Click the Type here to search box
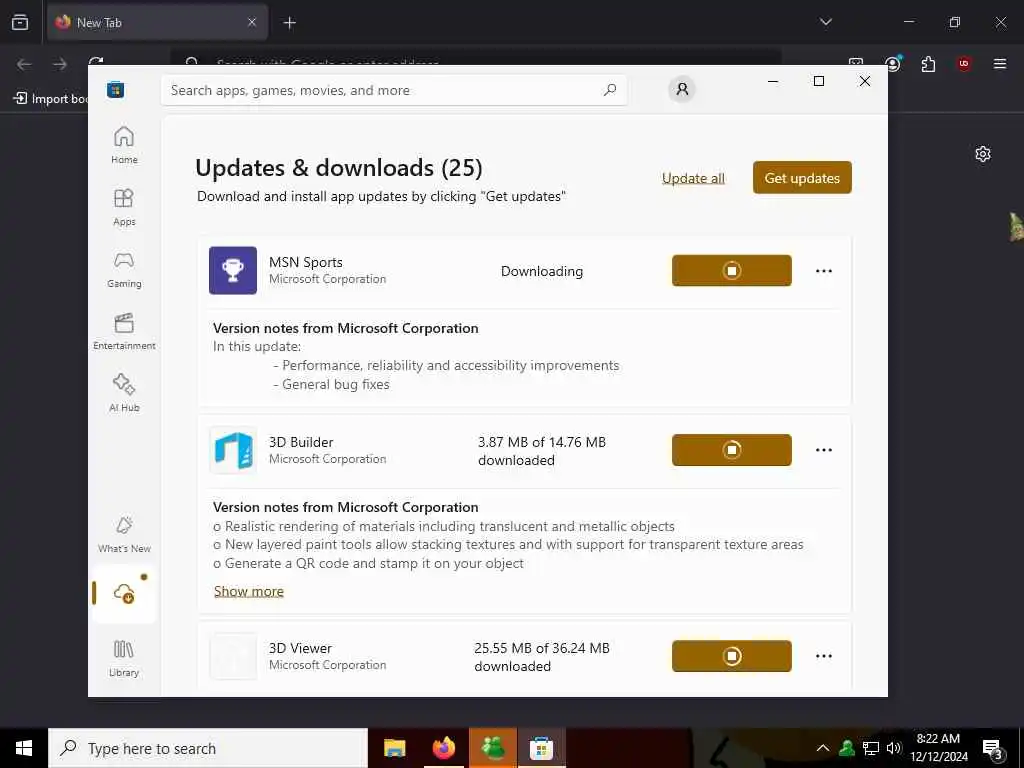The height and width of the screenshot is (768, 1024). 208,748
